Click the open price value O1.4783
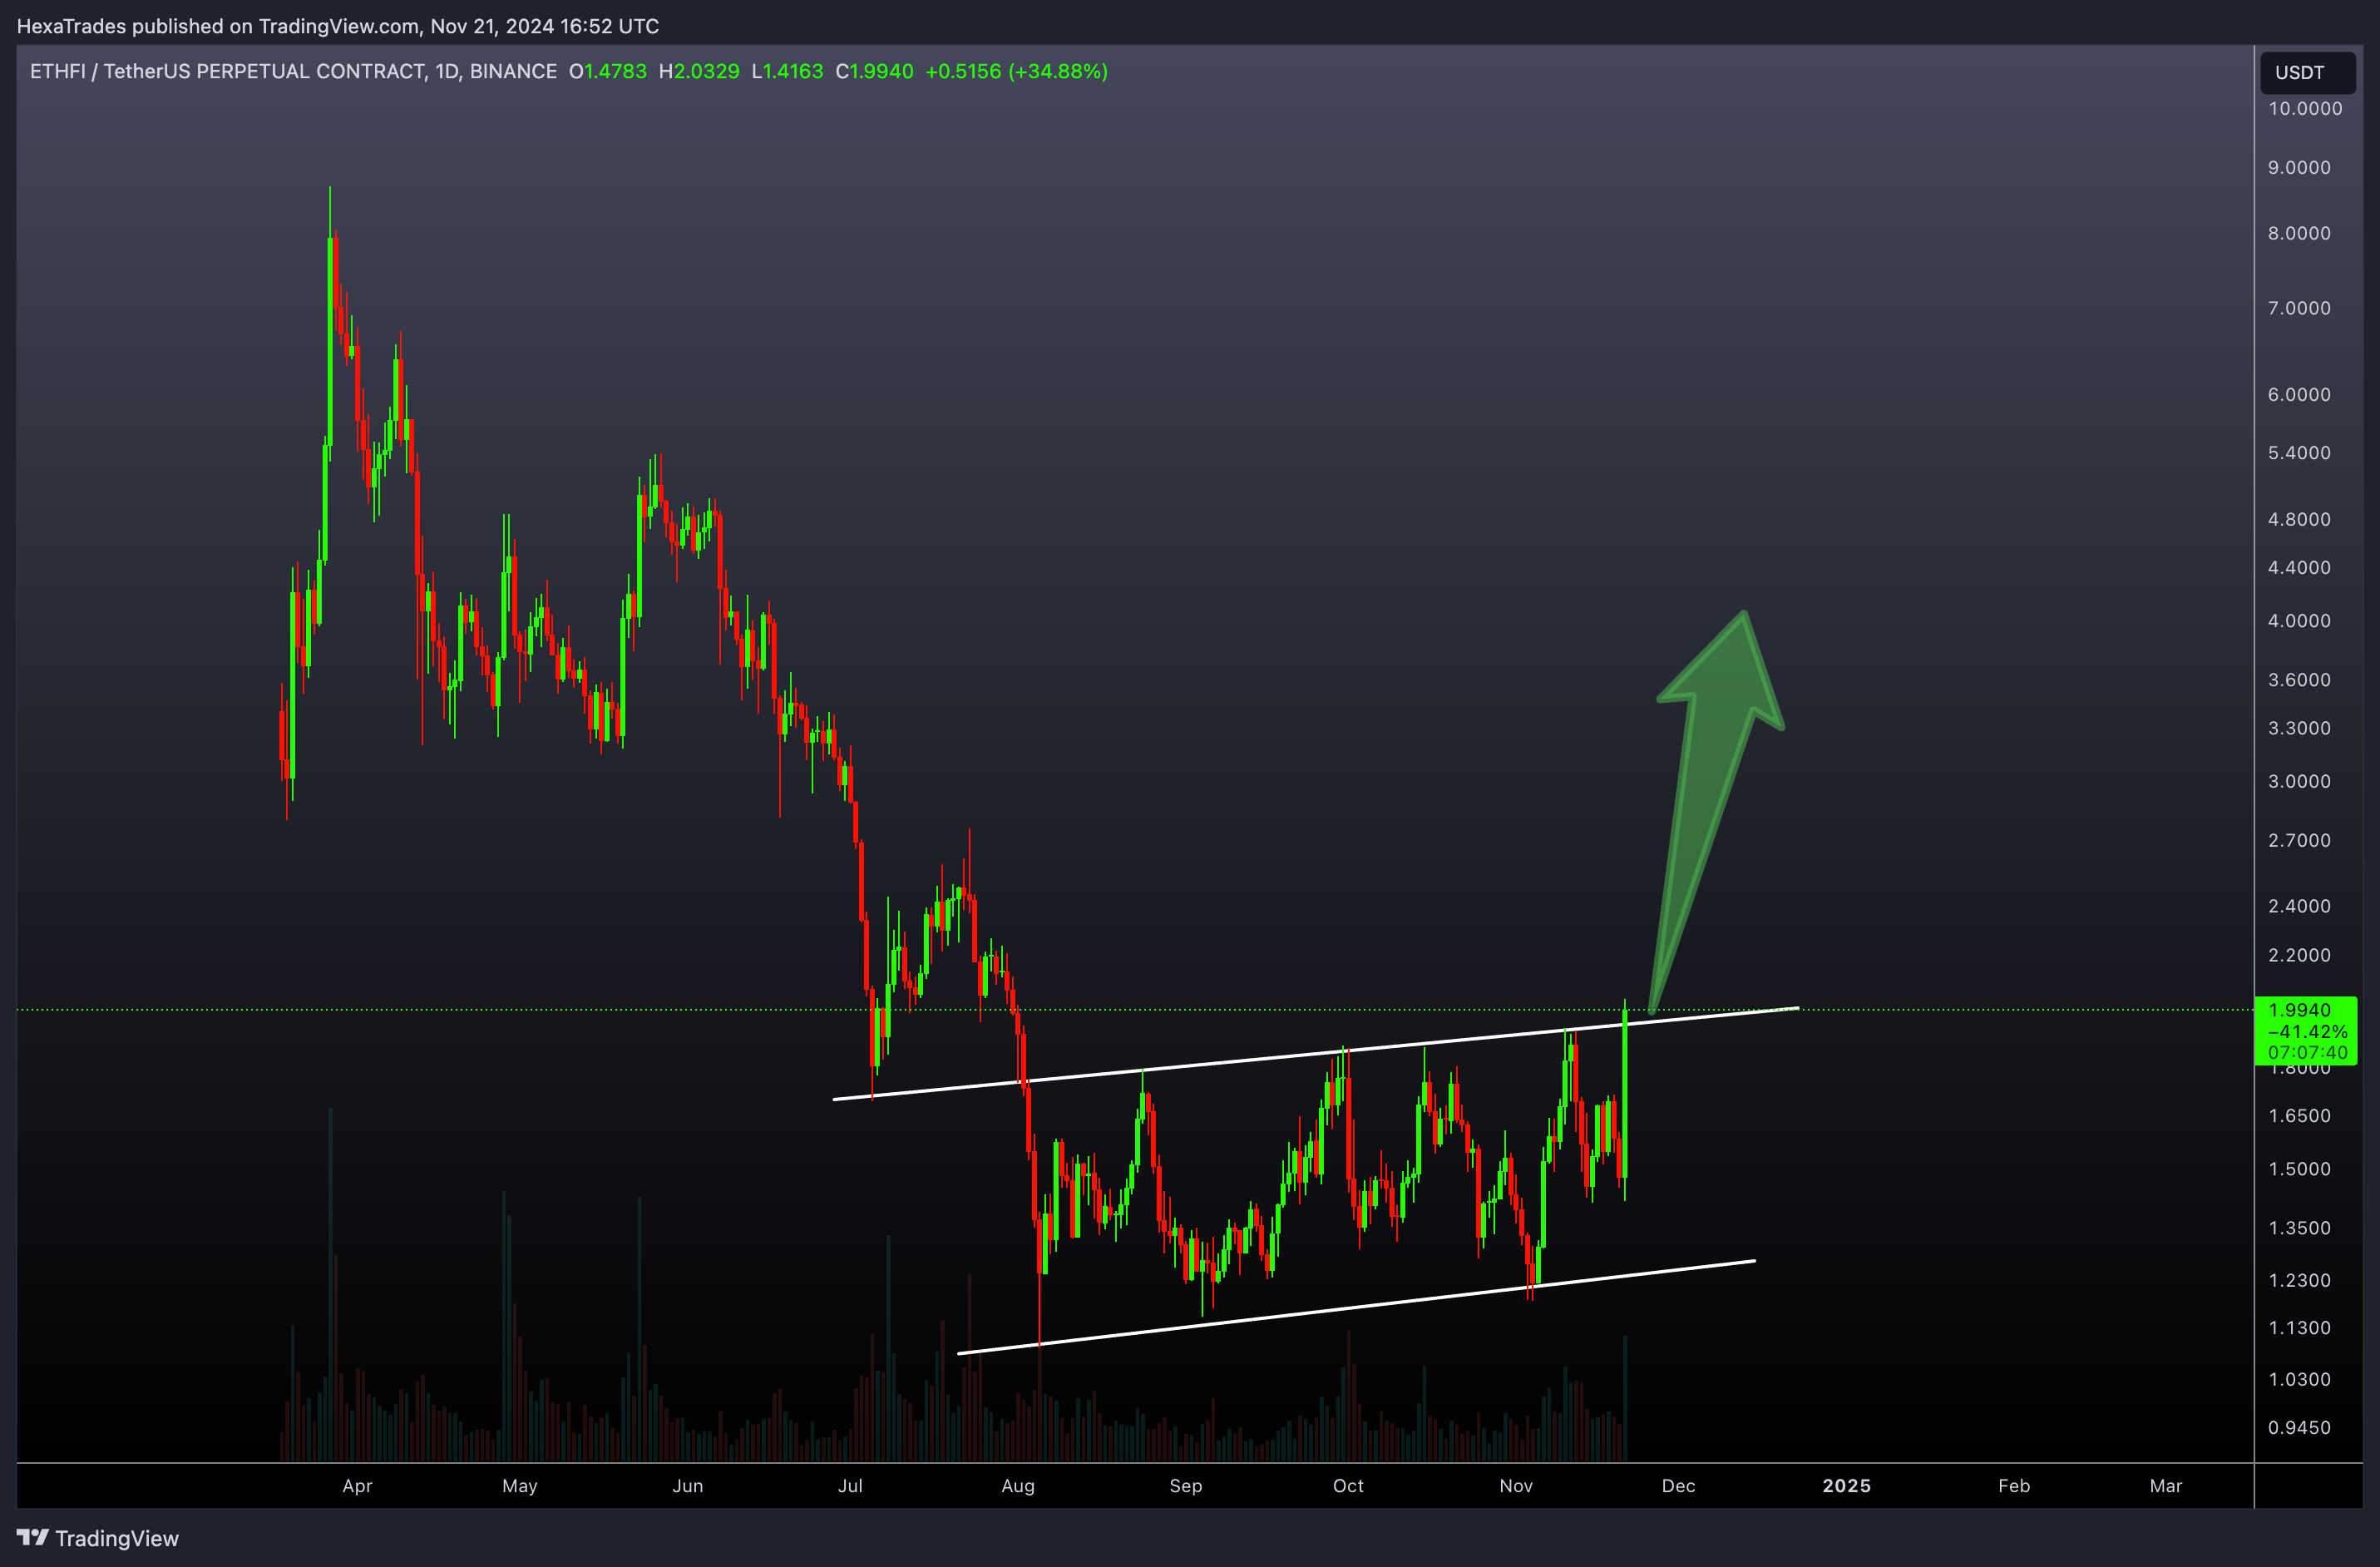The width and height of the screenshot is (2380, 1567). [x=608, y=71]
